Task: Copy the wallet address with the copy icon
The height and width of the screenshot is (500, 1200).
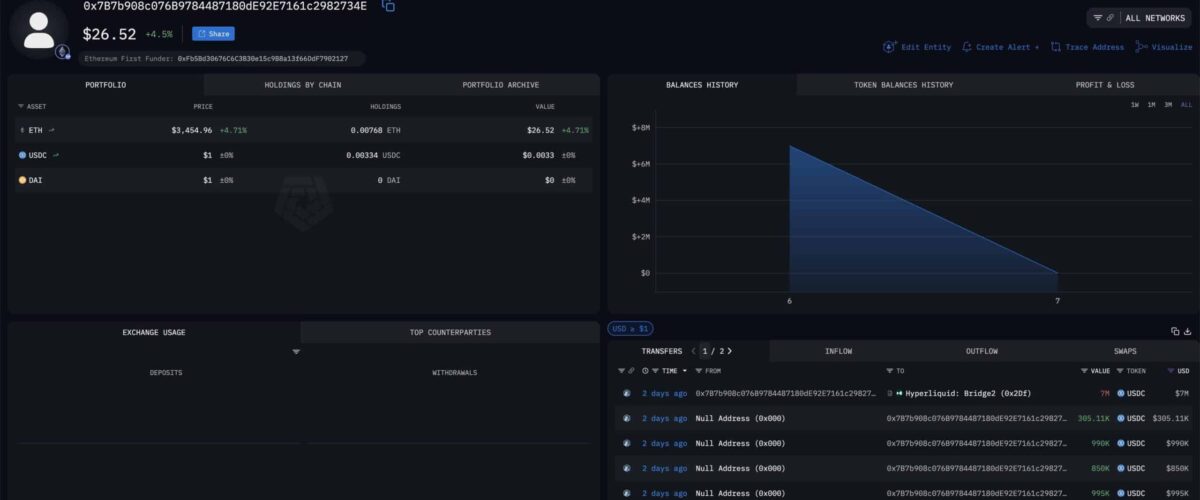Action: tap(388, 6)
